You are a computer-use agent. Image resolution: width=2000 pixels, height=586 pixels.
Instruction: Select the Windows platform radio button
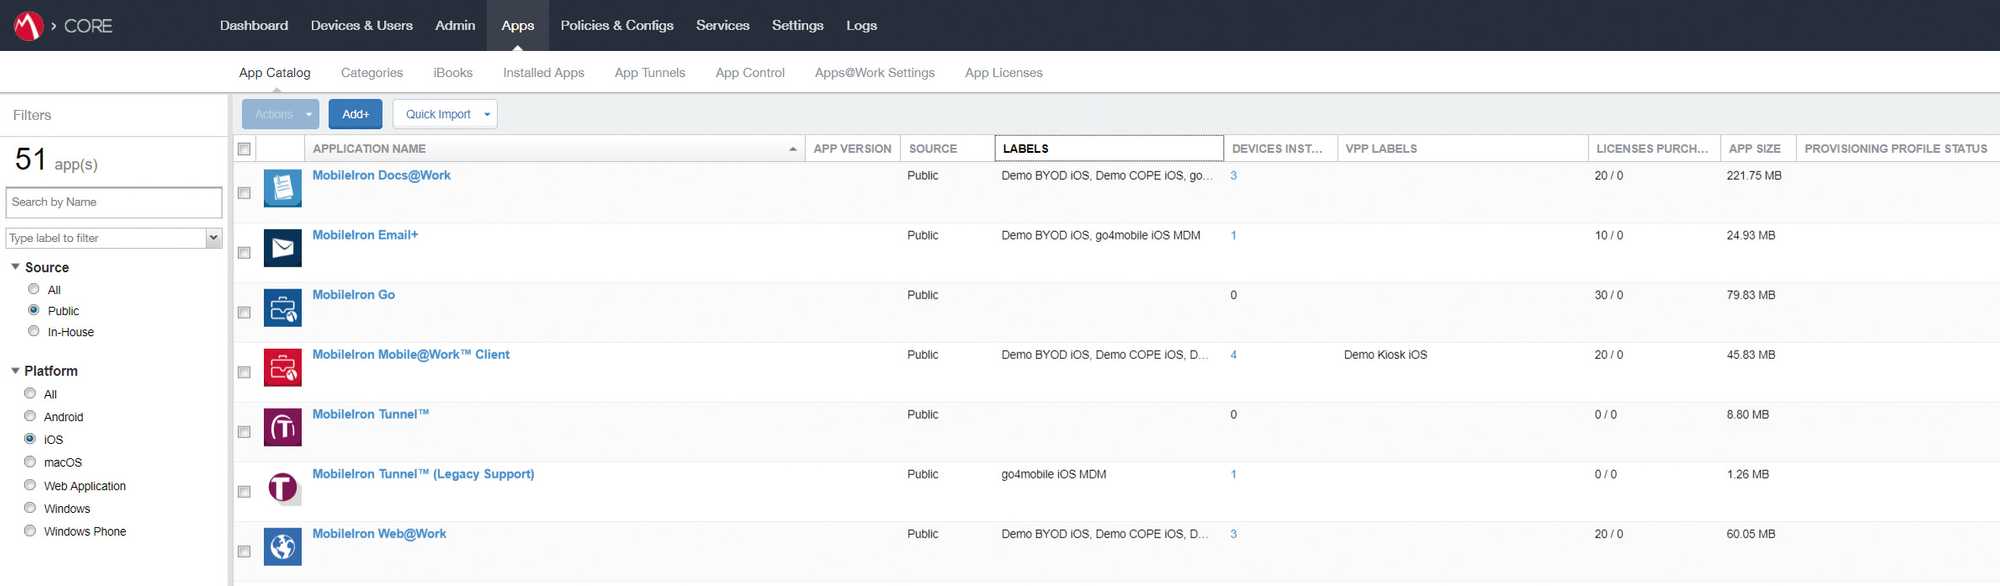(30, 508)
